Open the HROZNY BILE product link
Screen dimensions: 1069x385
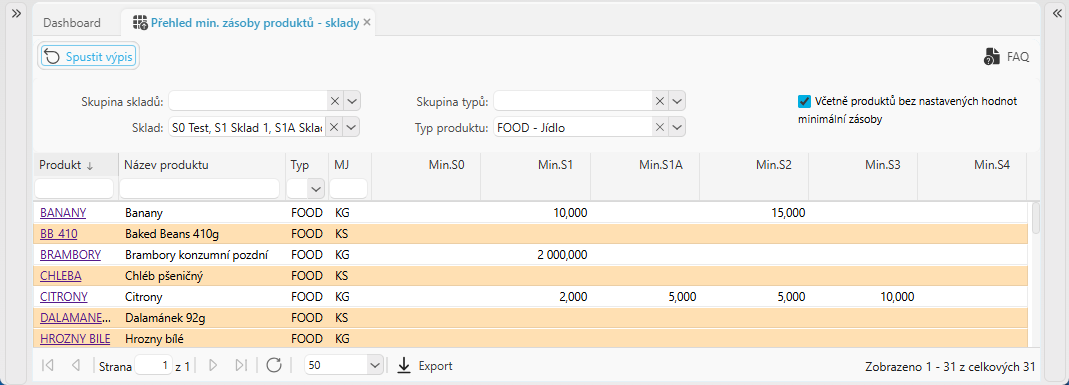pos(75,339)
